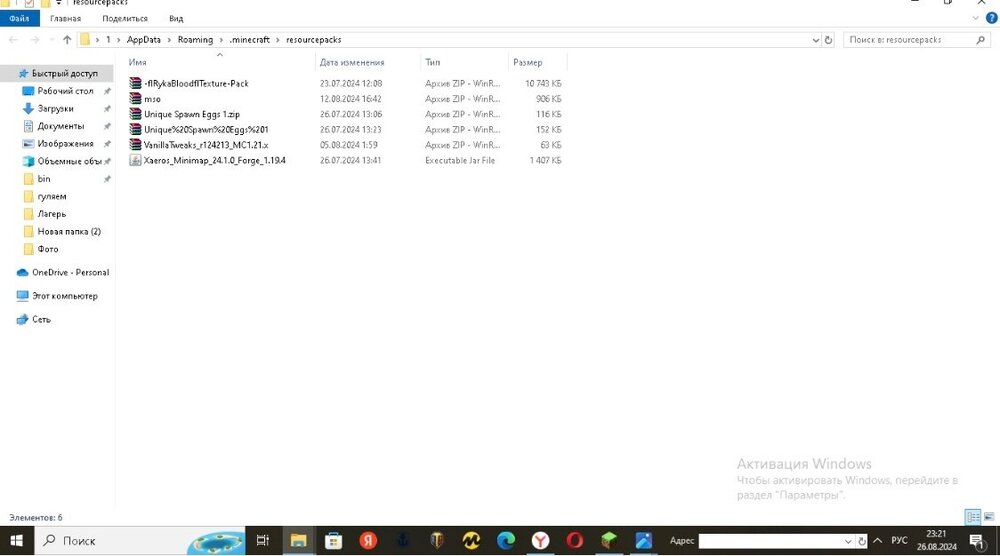Select the mso archive icon

coord(135,99)
